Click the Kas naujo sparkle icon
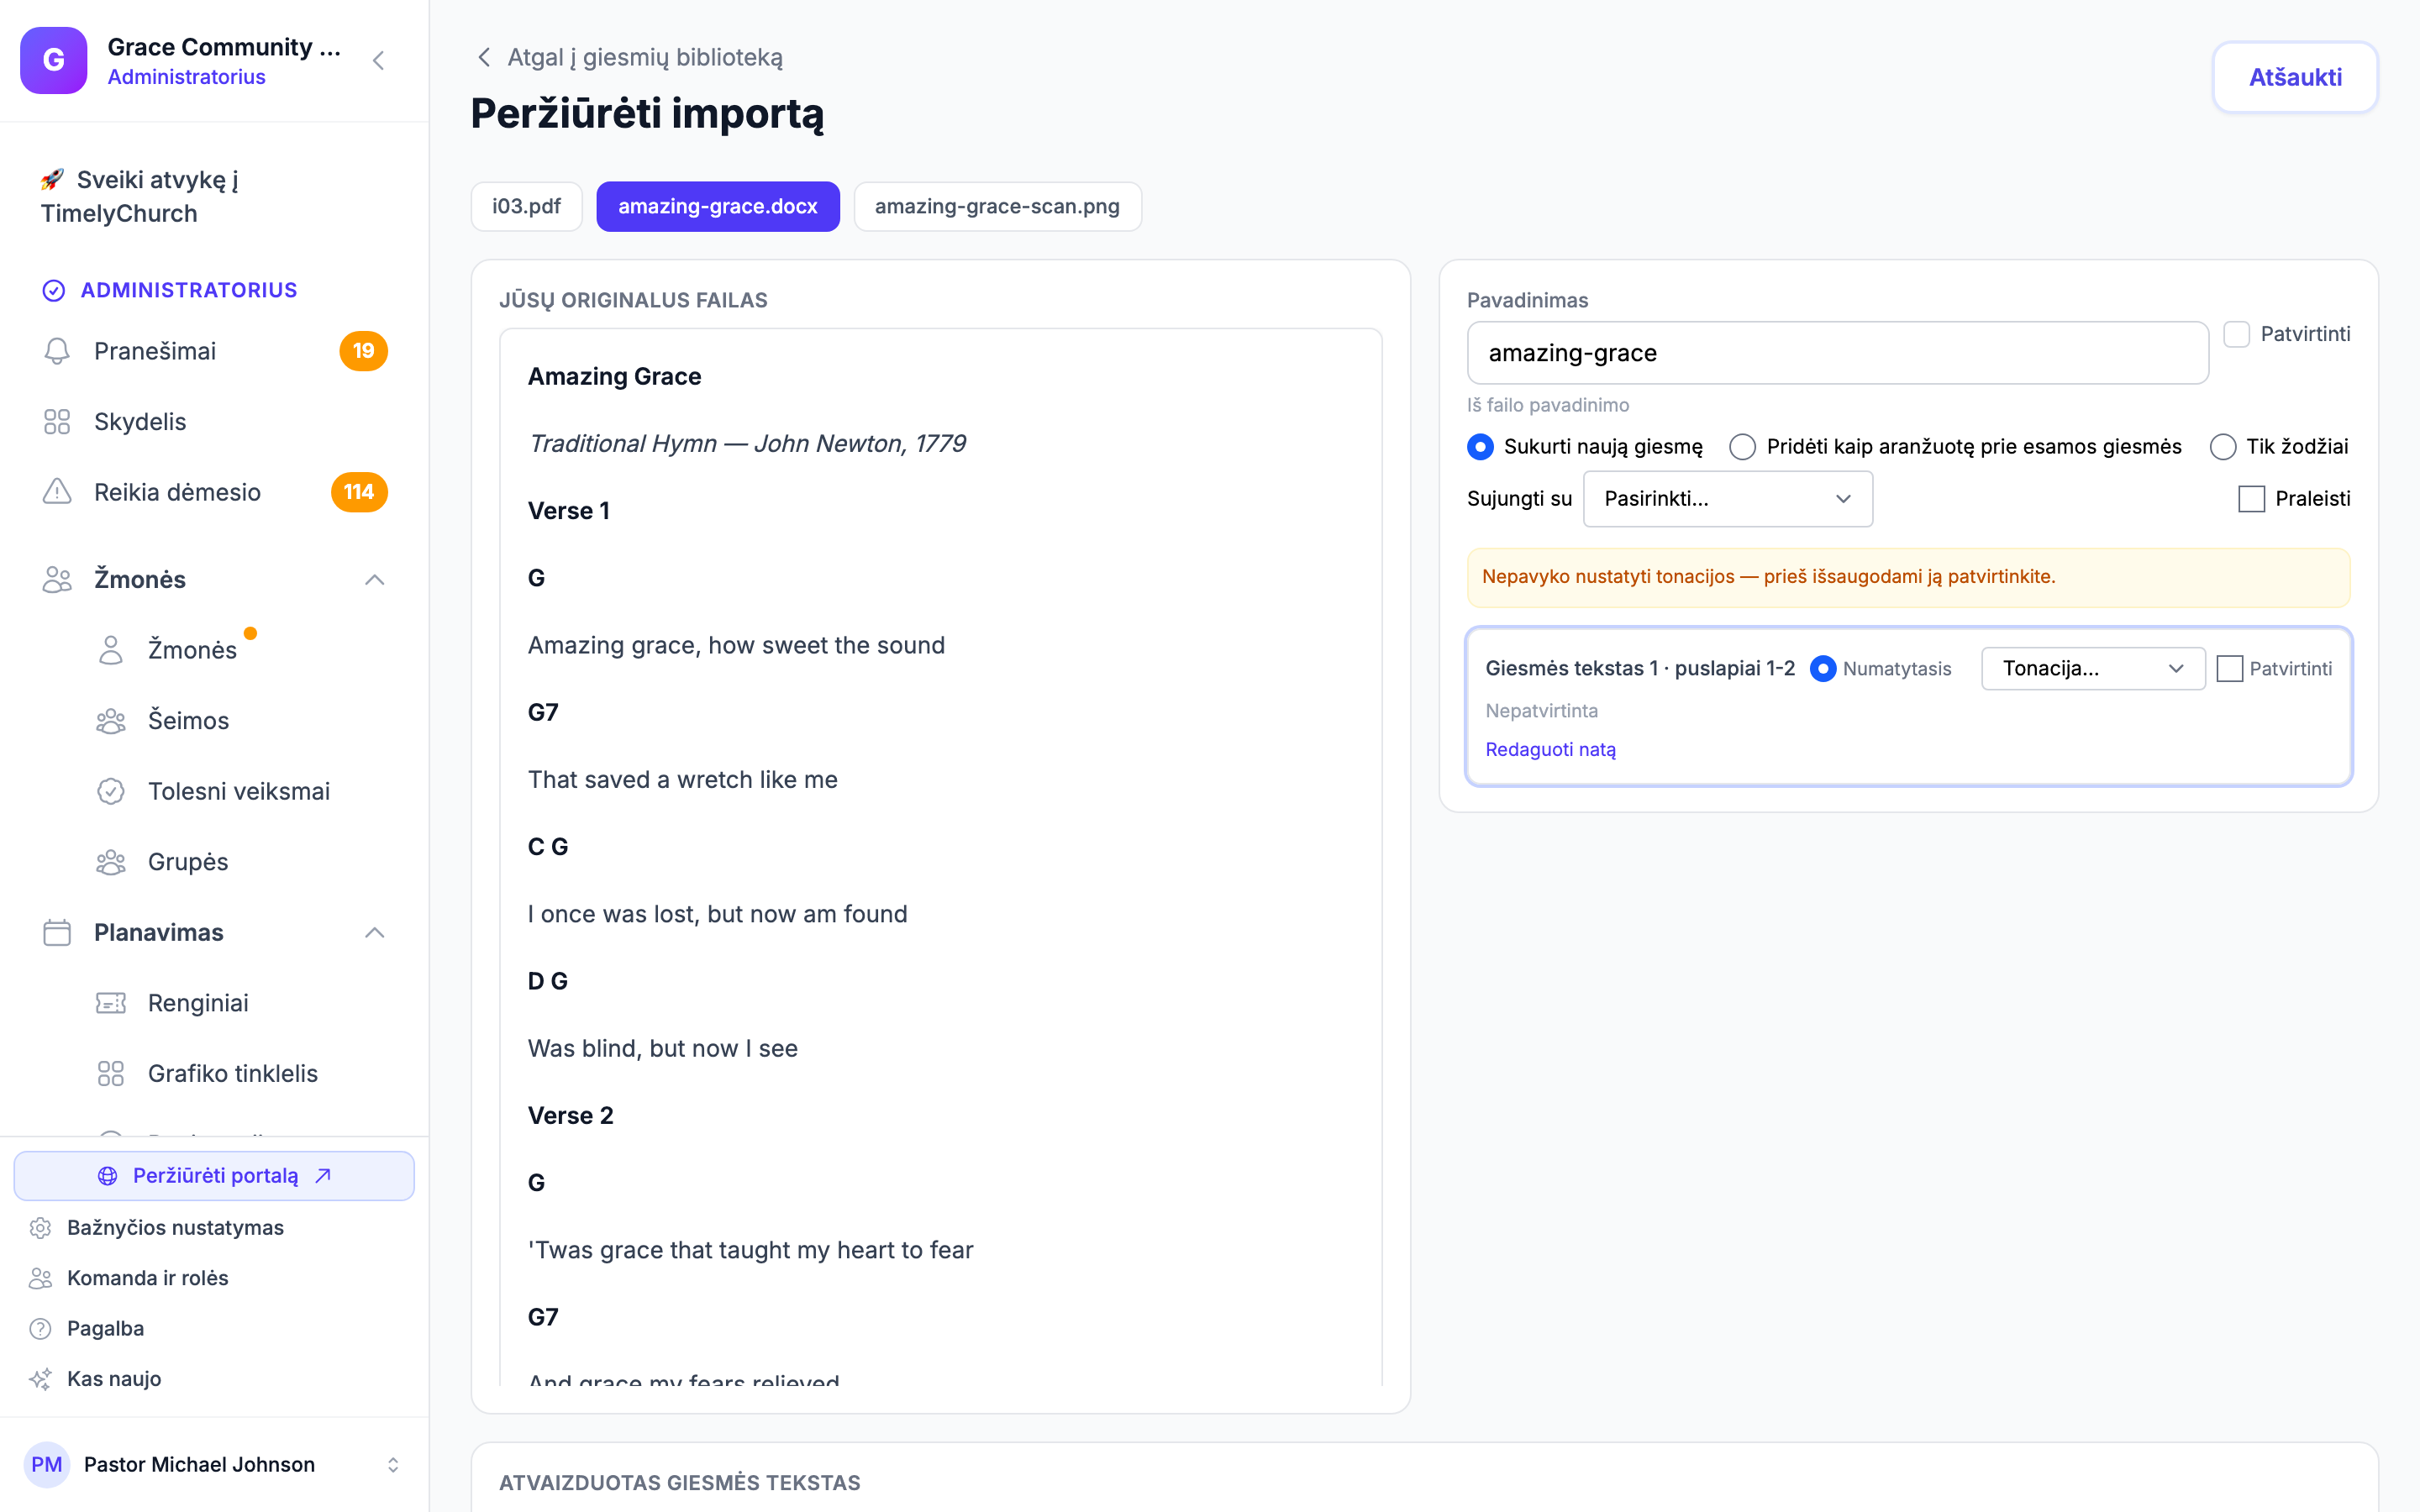The height and width of the screenshot is (1512, 2420). (40, 1379)
